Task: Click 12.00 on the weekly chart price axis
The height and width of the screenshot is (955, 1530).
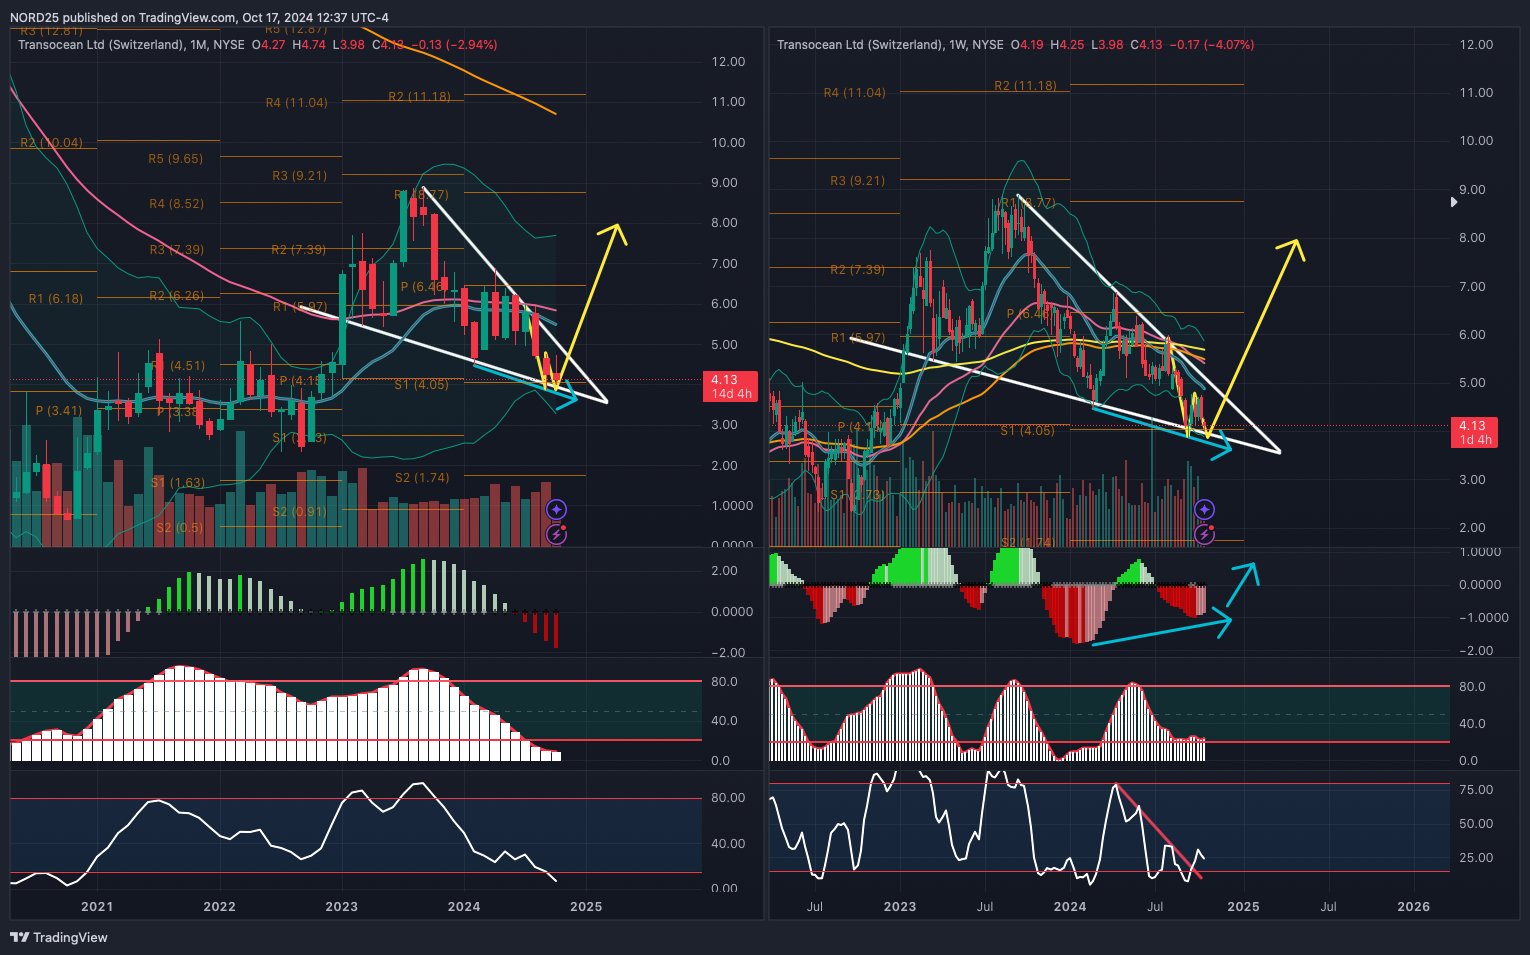Action: pyautogui.click(x=1476, y=45)
